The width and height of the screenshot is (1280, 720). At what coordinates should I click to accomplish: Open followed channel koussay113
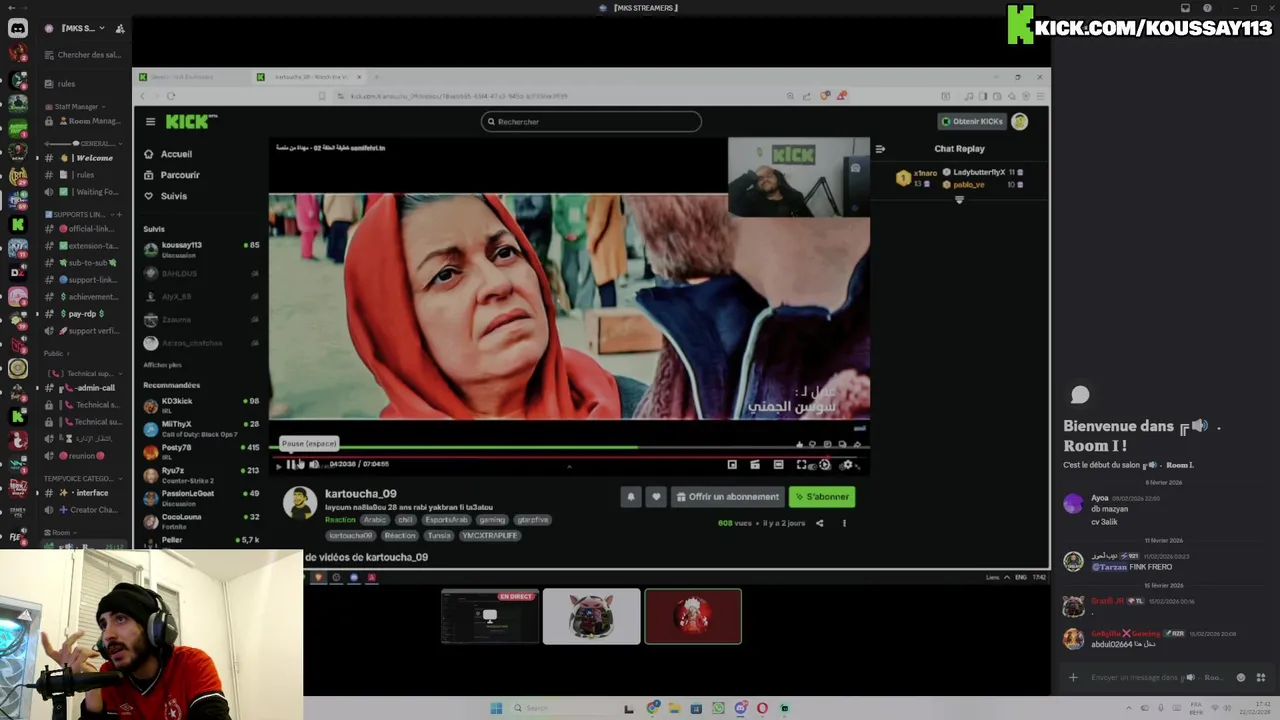tap(200, 249)
